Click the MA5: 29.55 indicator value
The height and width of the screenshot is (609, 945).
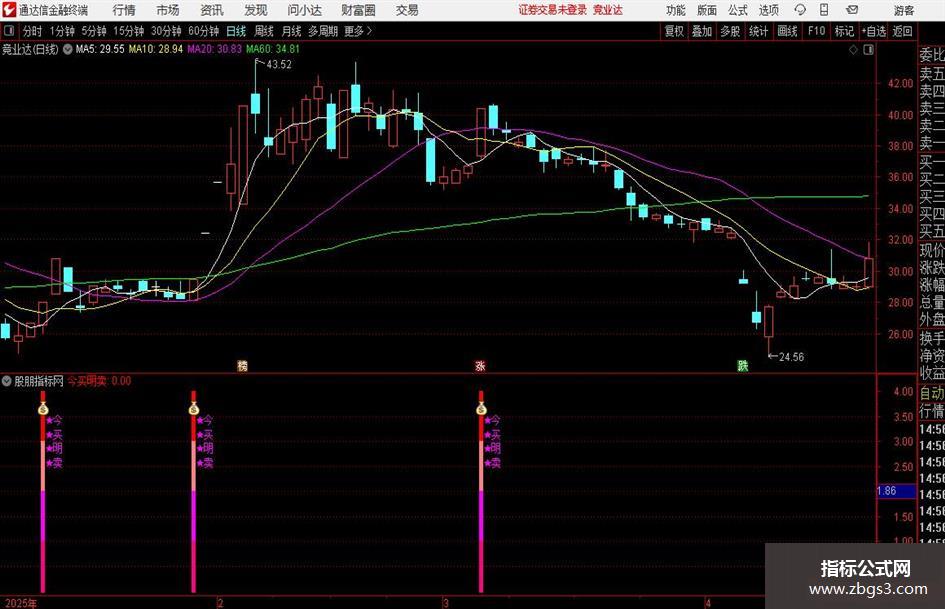pos(100,49)
